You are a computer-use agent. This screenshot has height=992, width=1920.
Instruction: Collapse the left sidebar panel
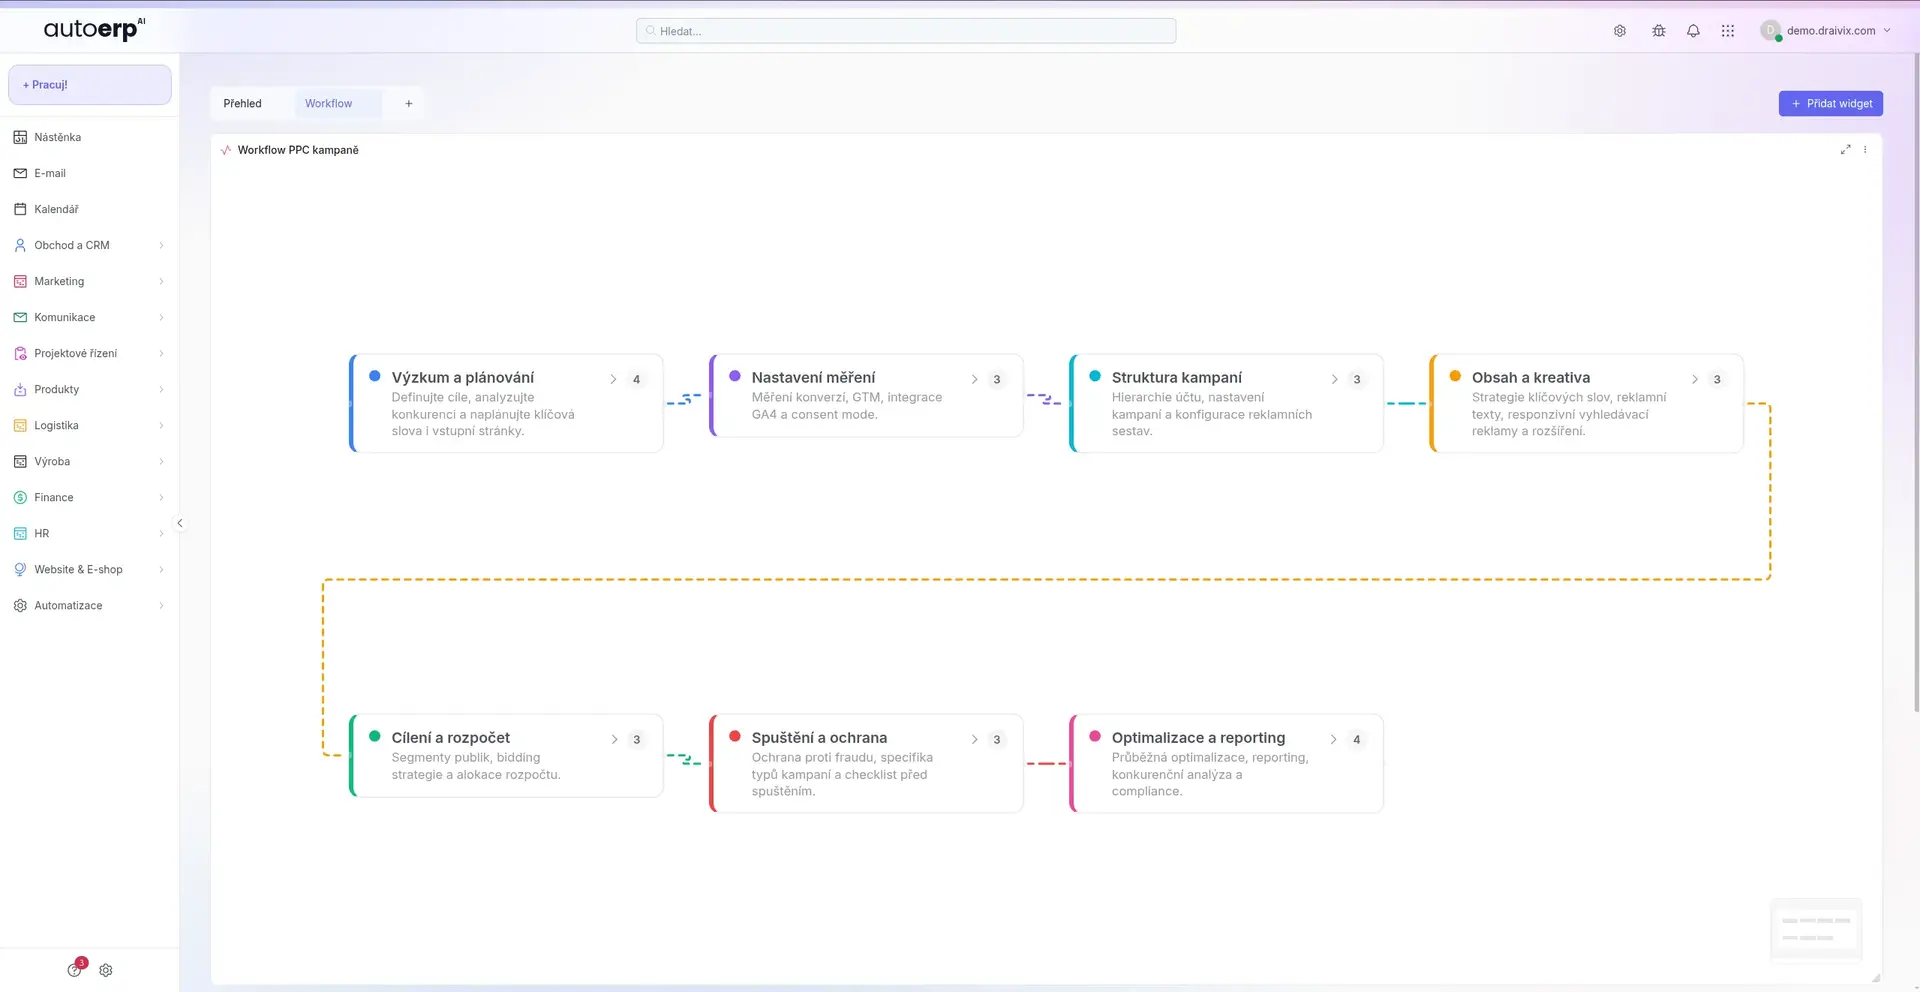pyautogui.click(x=180, y=523)
